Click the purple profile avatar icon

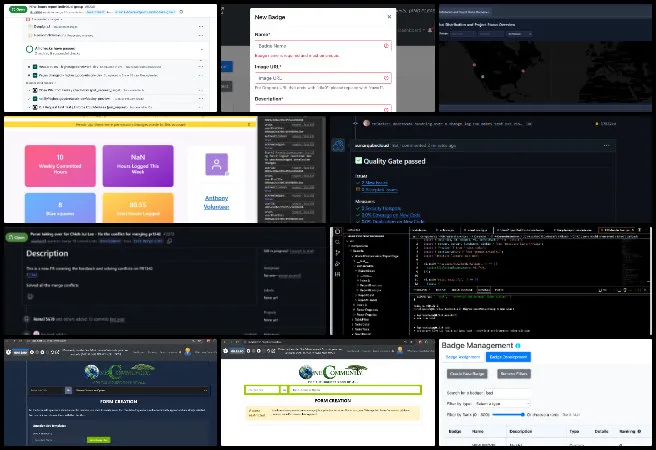tap(216, 164)
